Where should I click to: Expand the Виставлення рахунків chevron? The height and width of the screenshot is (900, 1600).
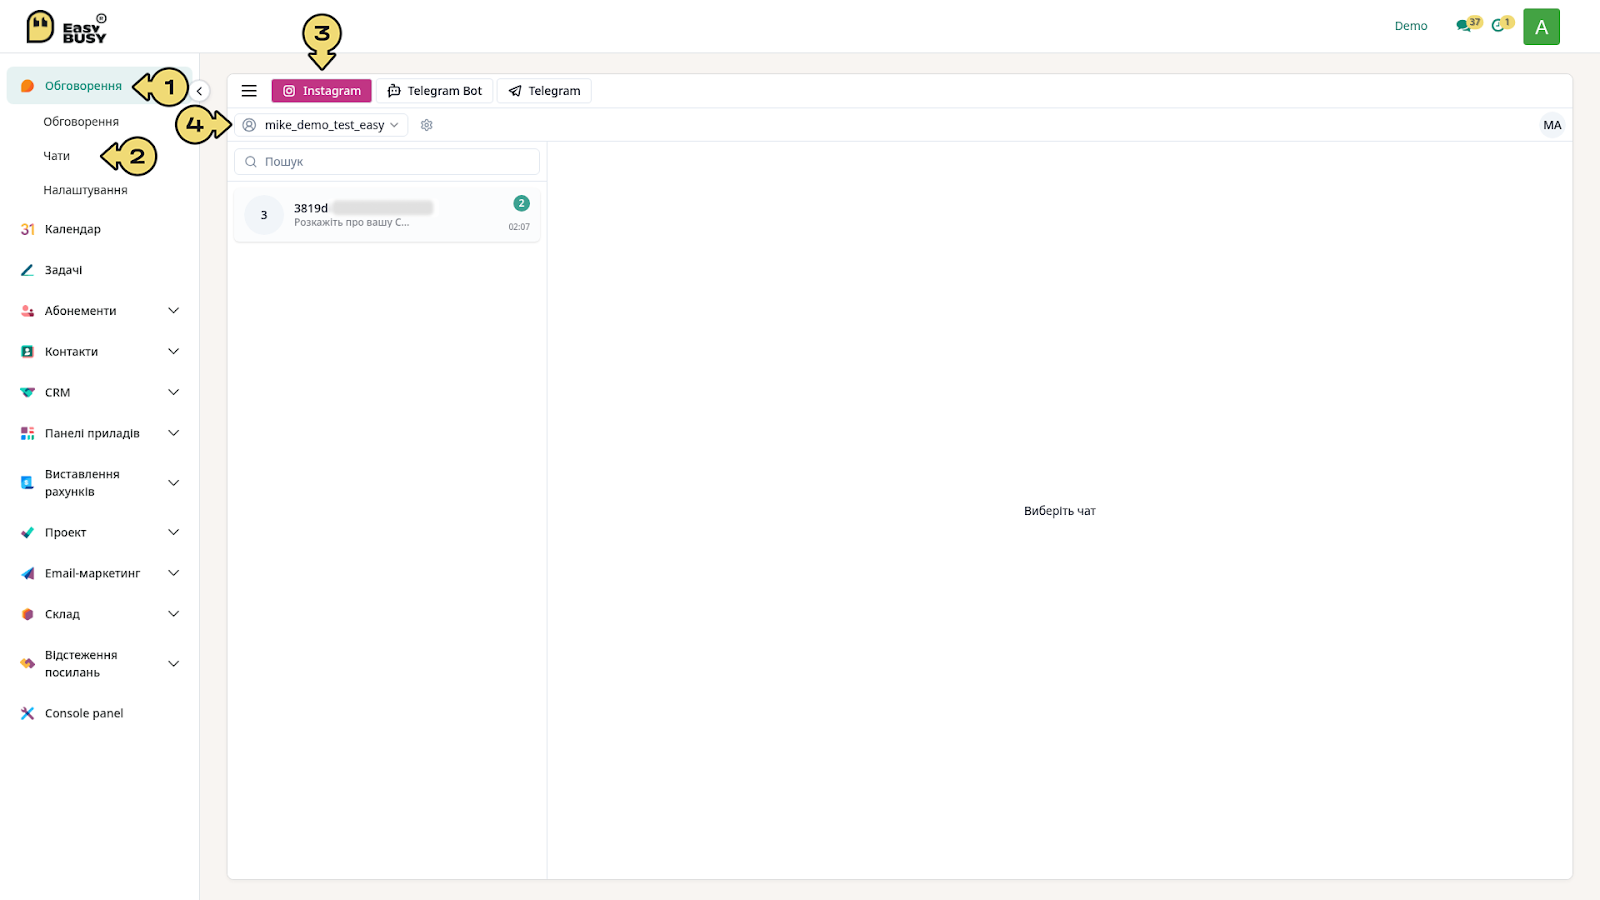[173, 483]
